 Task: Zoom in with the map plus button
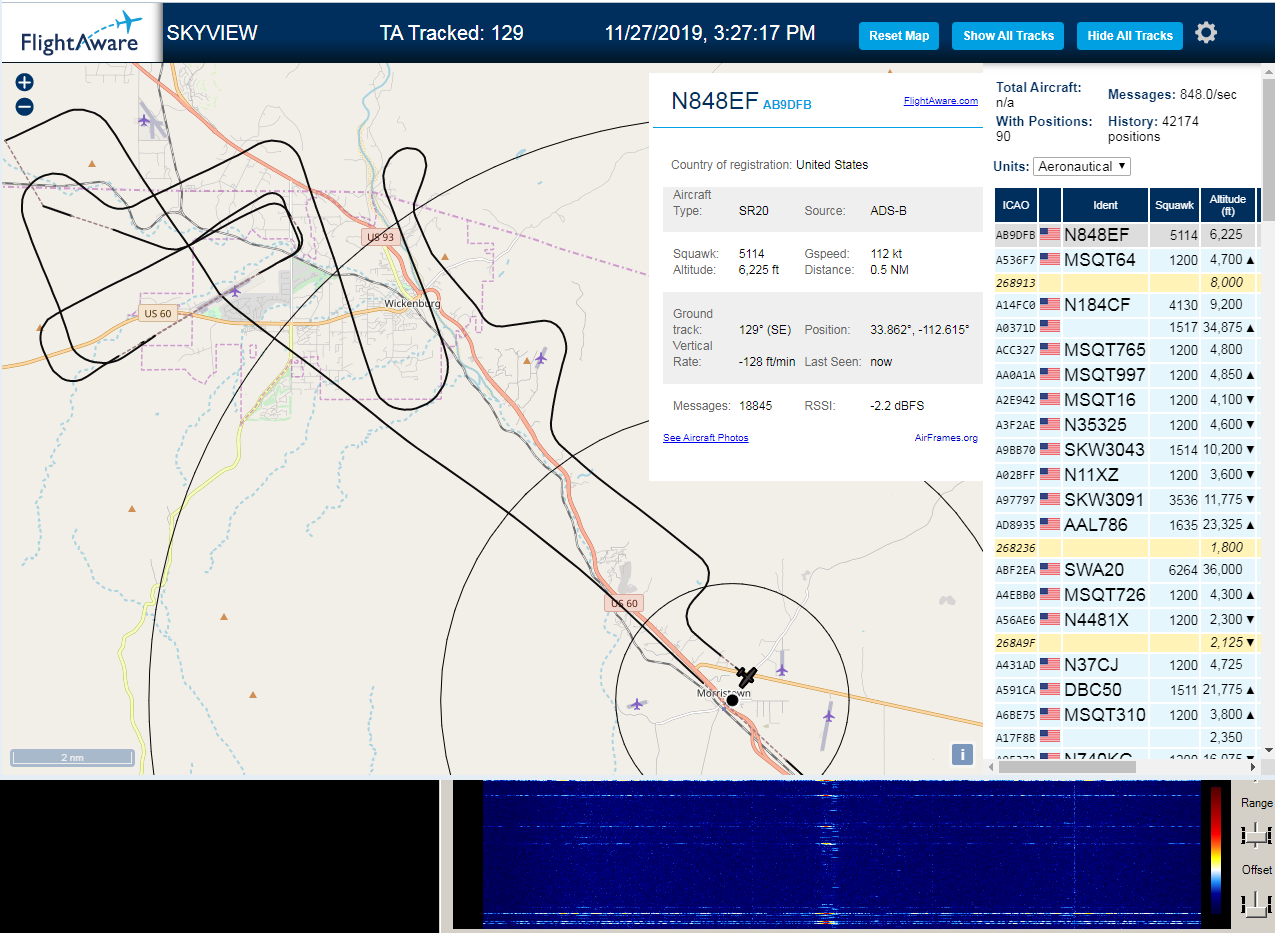pos(25,83)
